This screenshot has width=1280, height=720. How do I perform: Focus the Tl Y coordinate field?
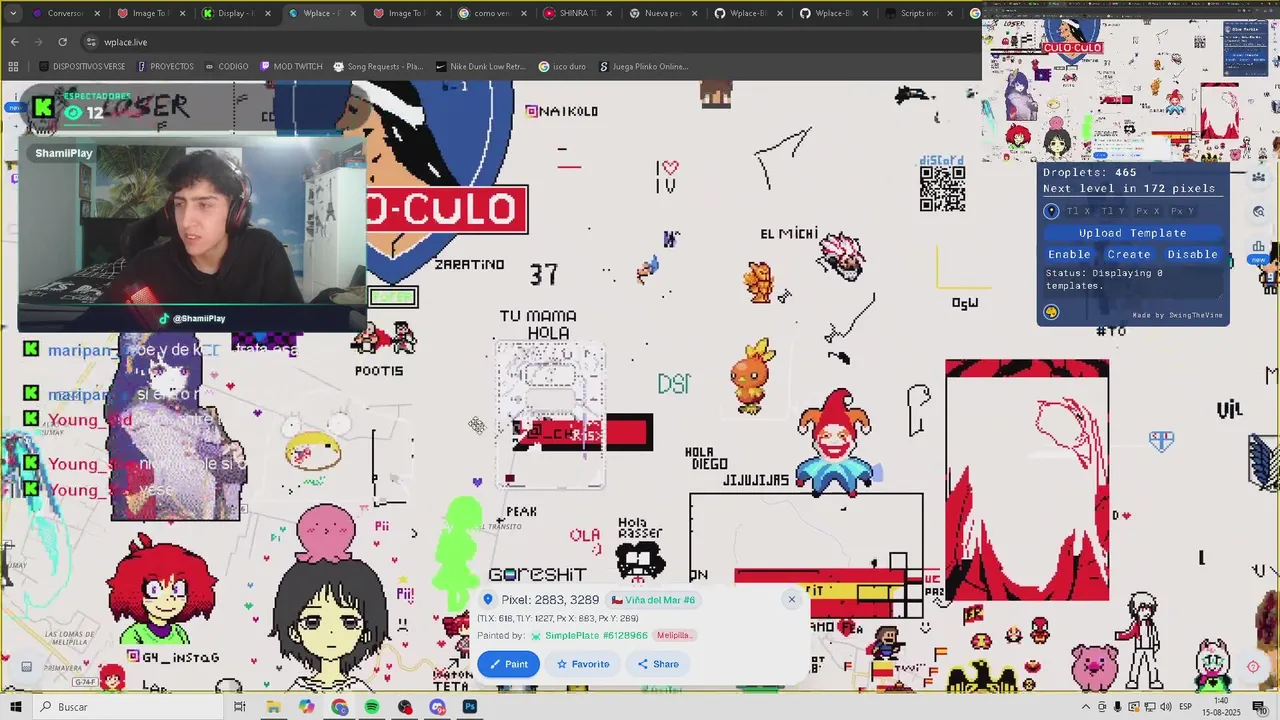click(x=1112, y=211)
